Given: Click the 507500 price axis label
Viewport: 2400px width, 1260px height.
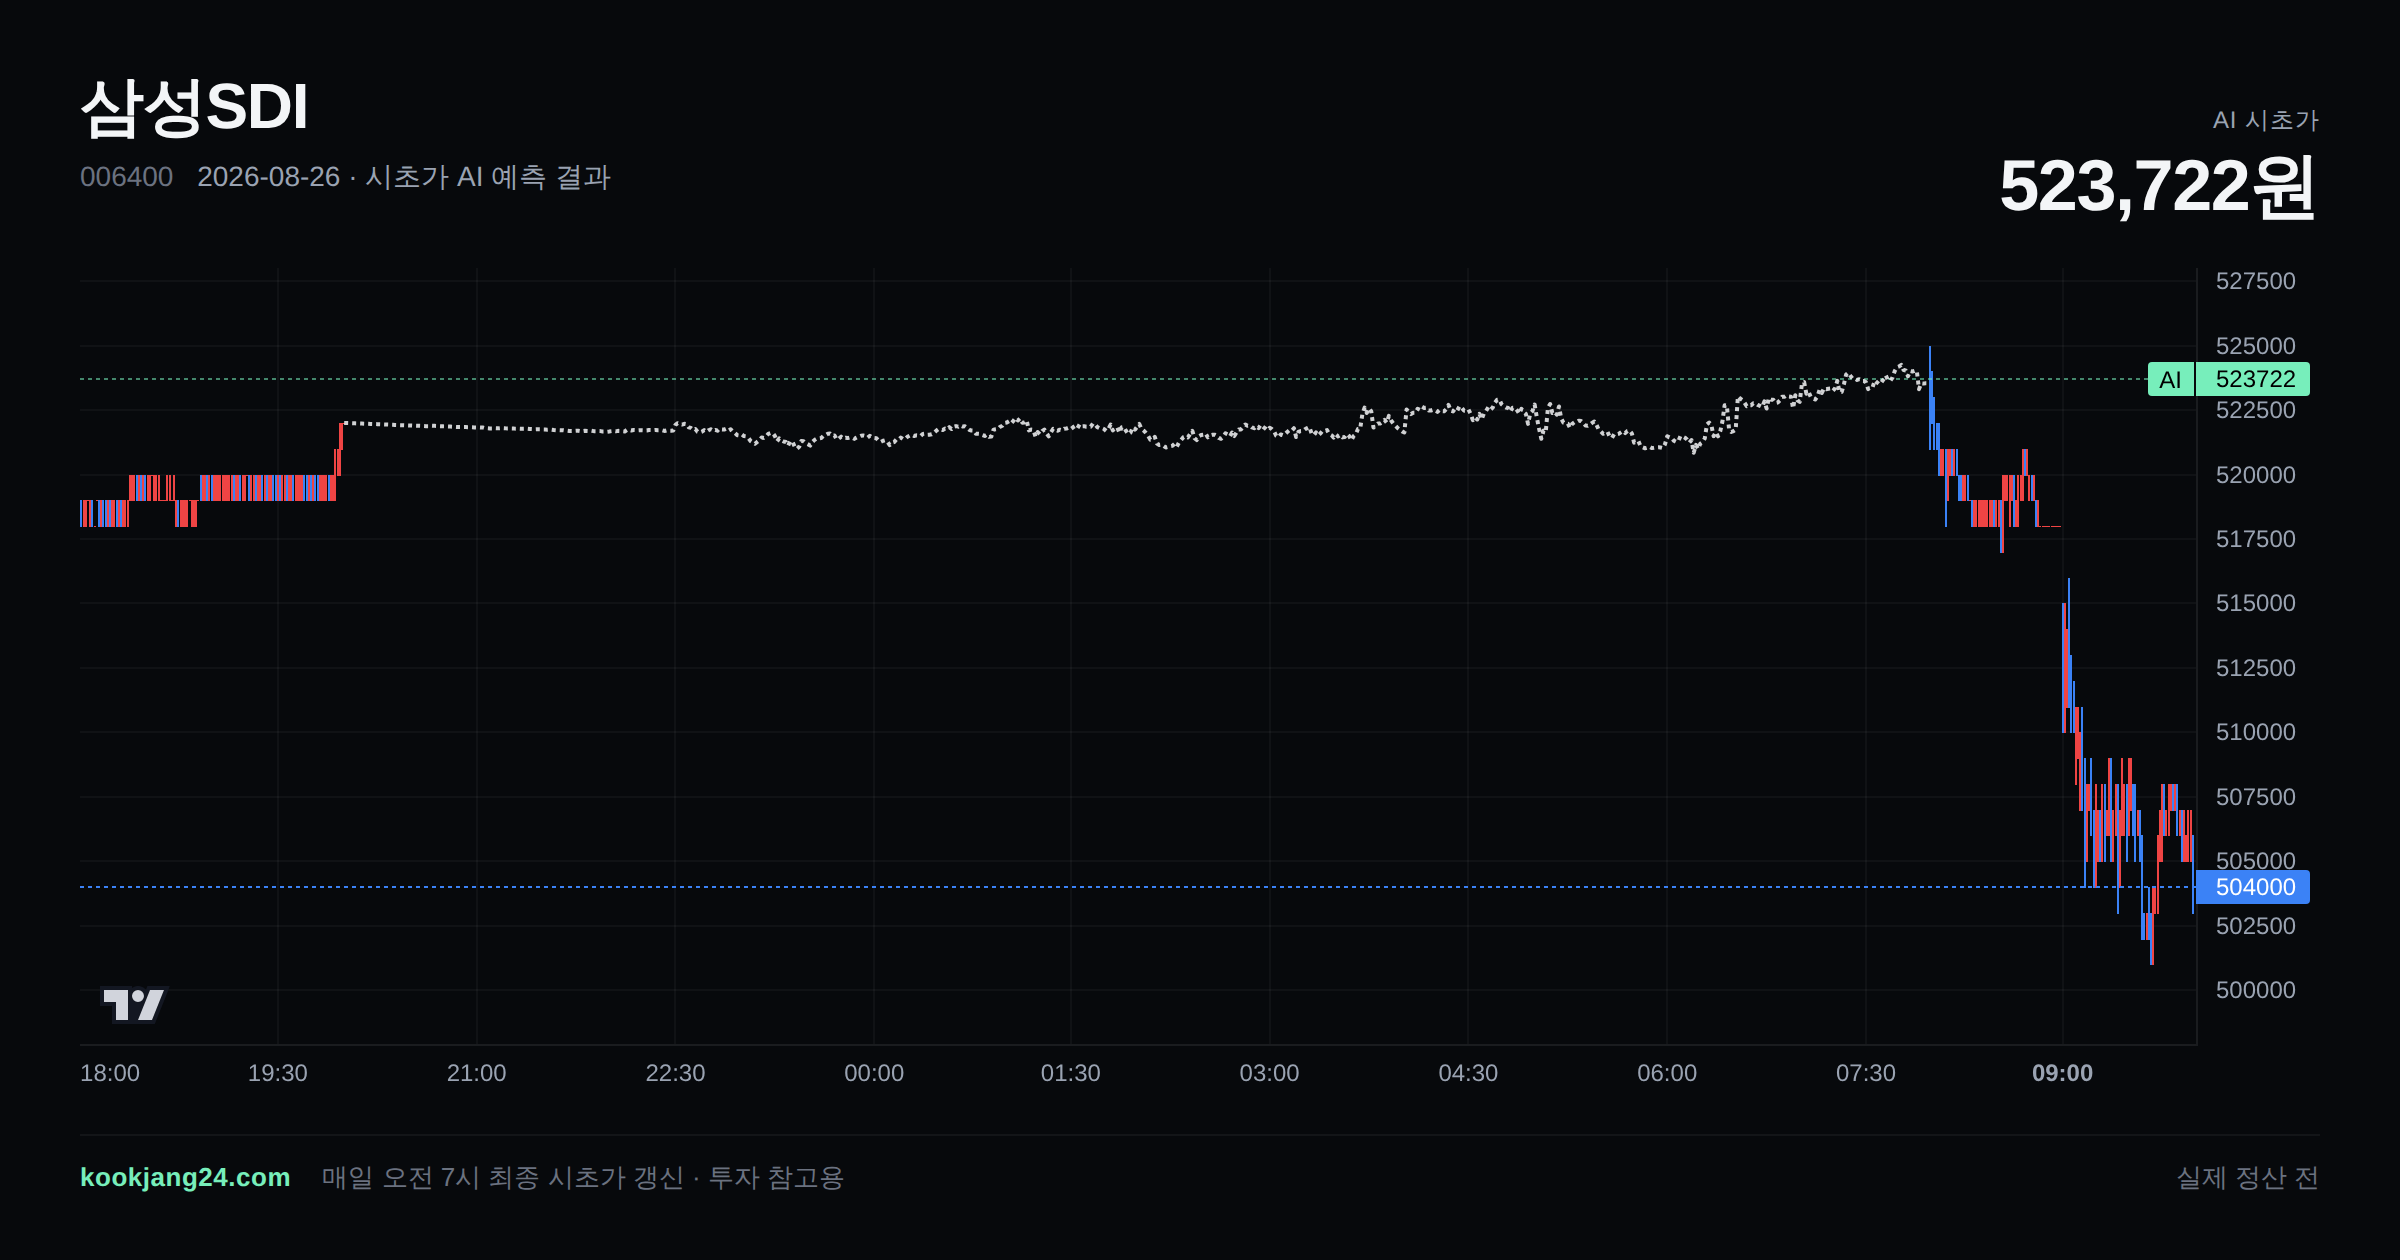Looking at the screenshot, I should 2255,797.
